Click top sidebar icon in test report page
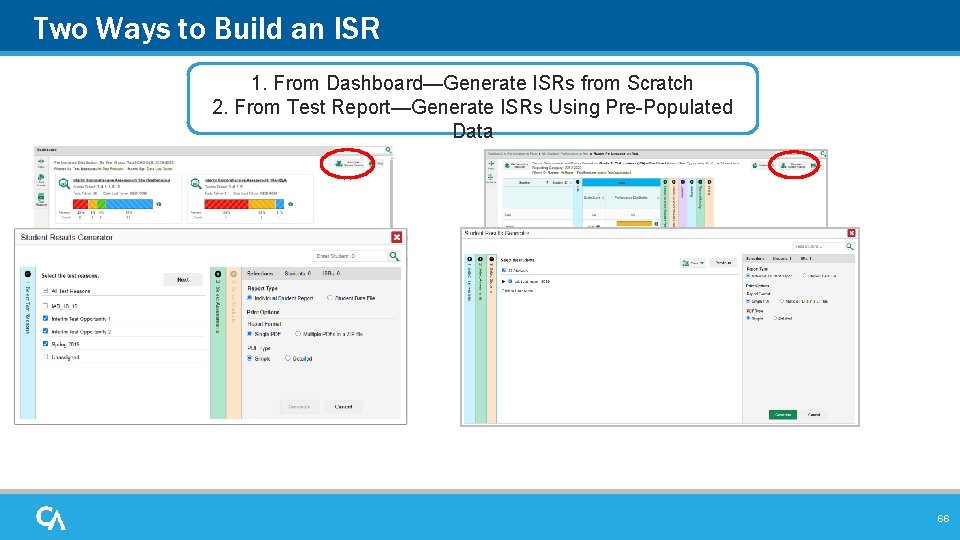The image size is (960, 540). coord(491,165)
